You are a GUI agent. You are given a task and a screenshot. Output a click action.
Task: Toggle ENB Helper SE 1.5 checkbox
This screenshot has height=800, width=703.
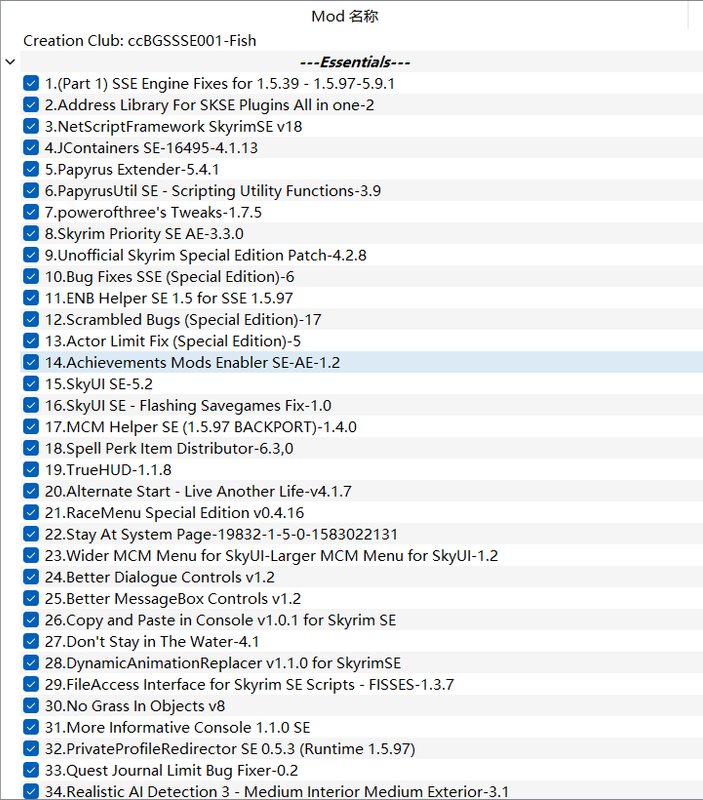pyautogui.click(x=31, y=297)
